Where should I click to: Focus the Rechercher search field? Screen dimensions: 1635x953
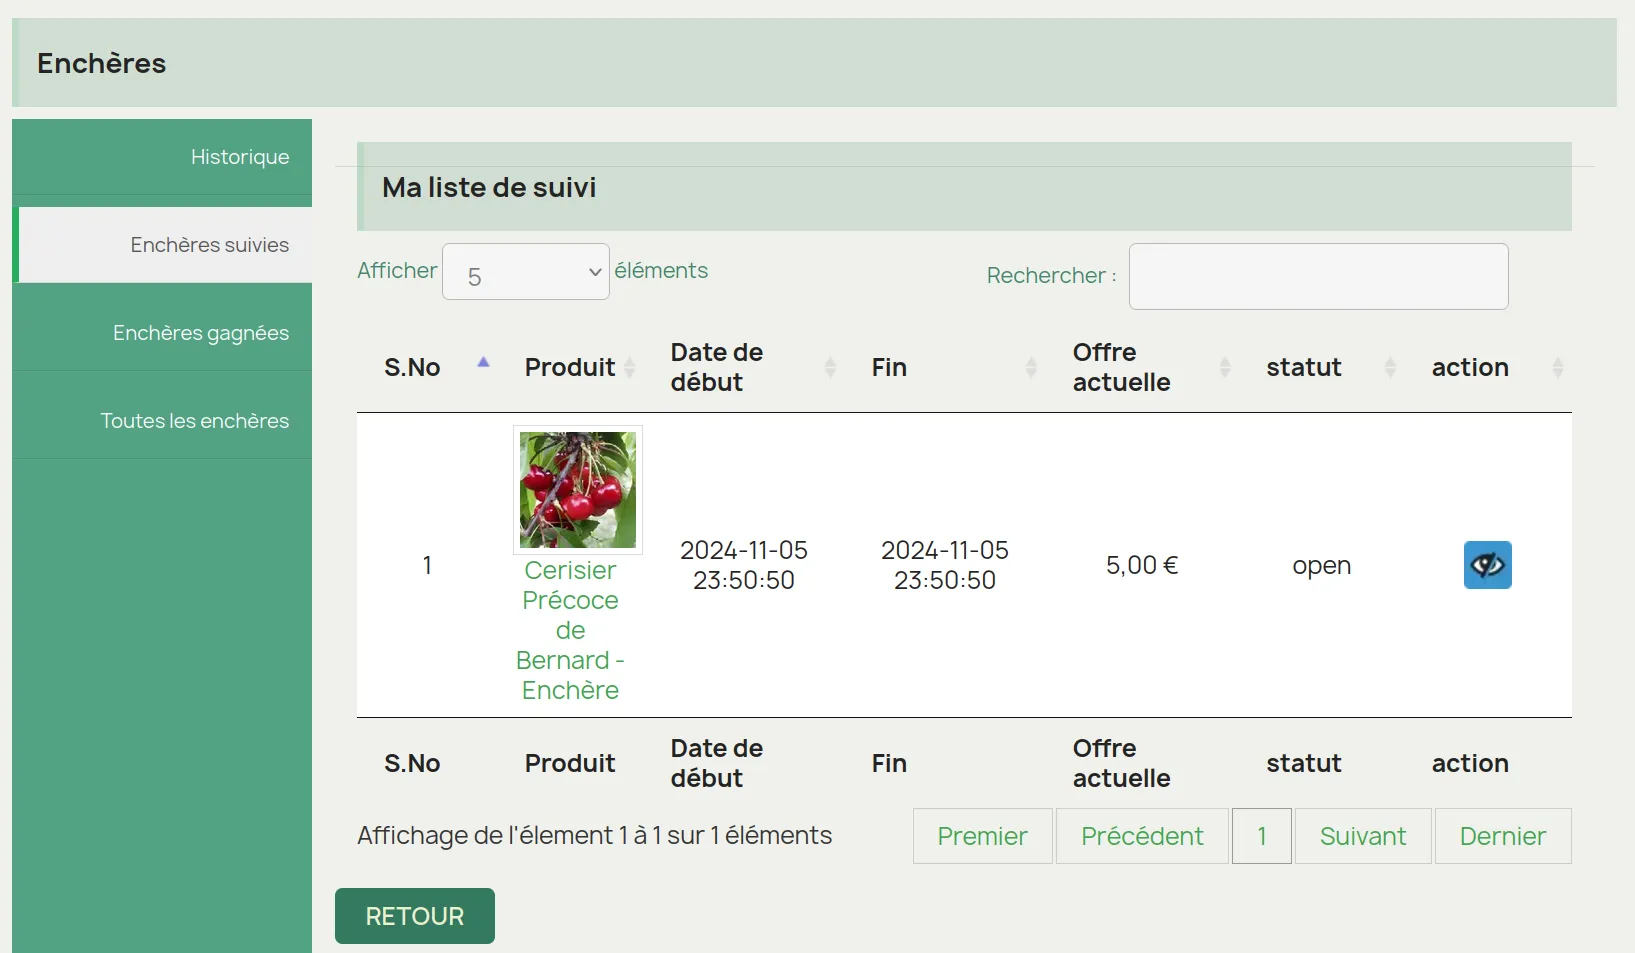tap(1318, 277)
